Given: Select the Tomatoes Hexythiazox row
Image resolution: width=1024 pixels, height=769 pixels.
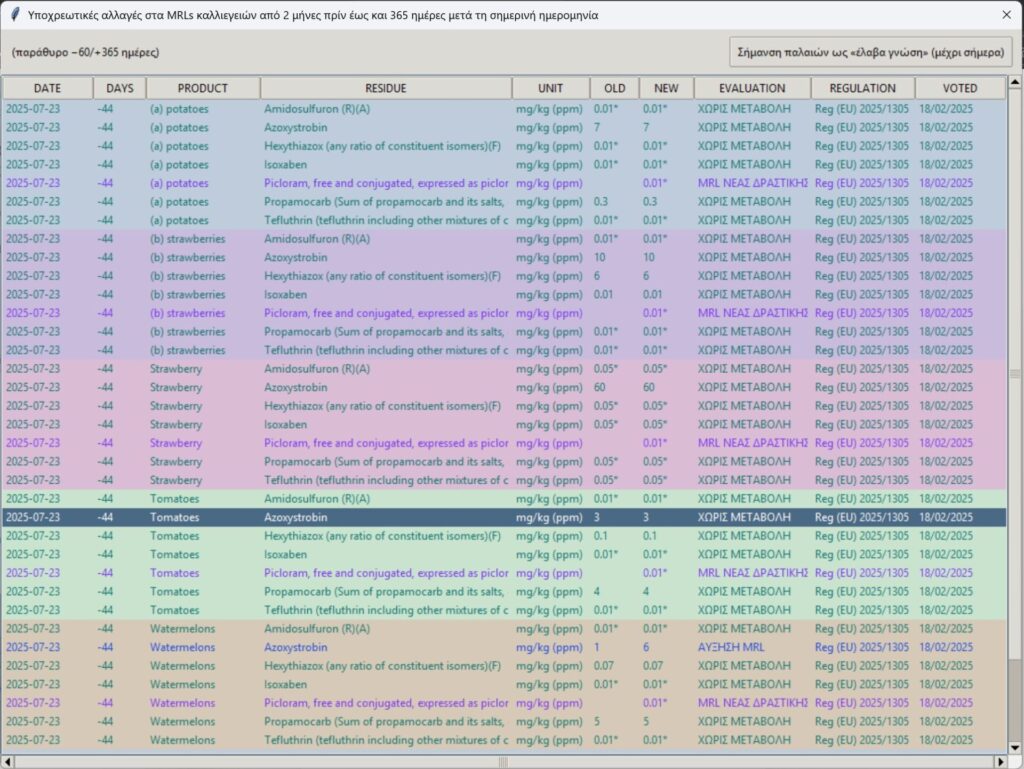Looking at the screenshot, I should click(504, 536).
